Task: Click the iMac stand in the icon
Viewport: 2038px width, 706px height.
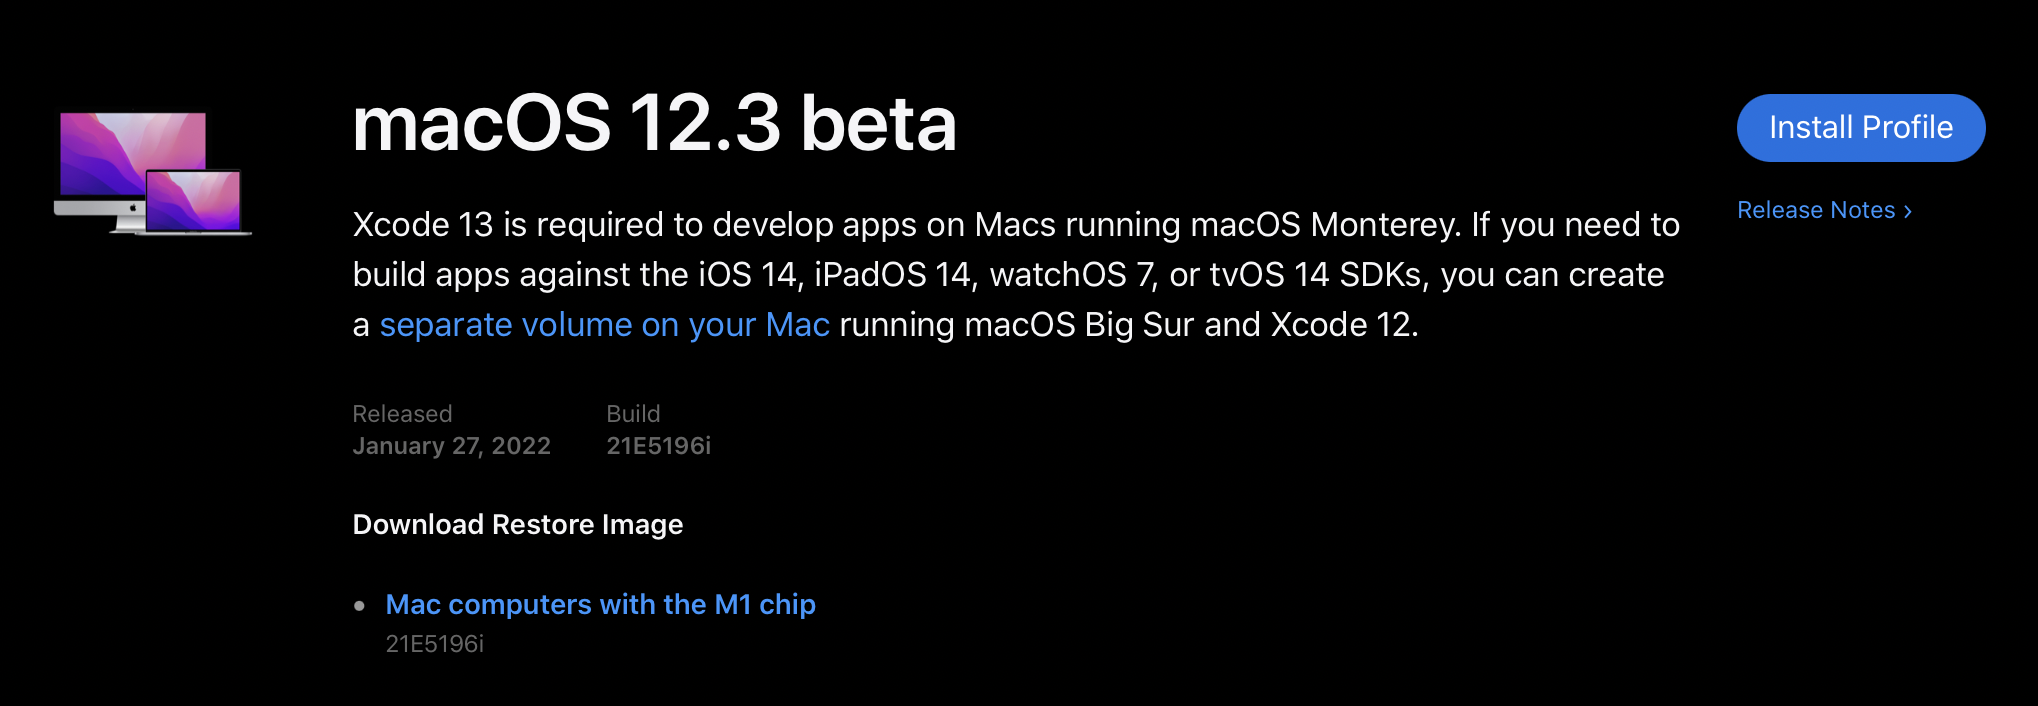Action: click(x=125, y=226)
